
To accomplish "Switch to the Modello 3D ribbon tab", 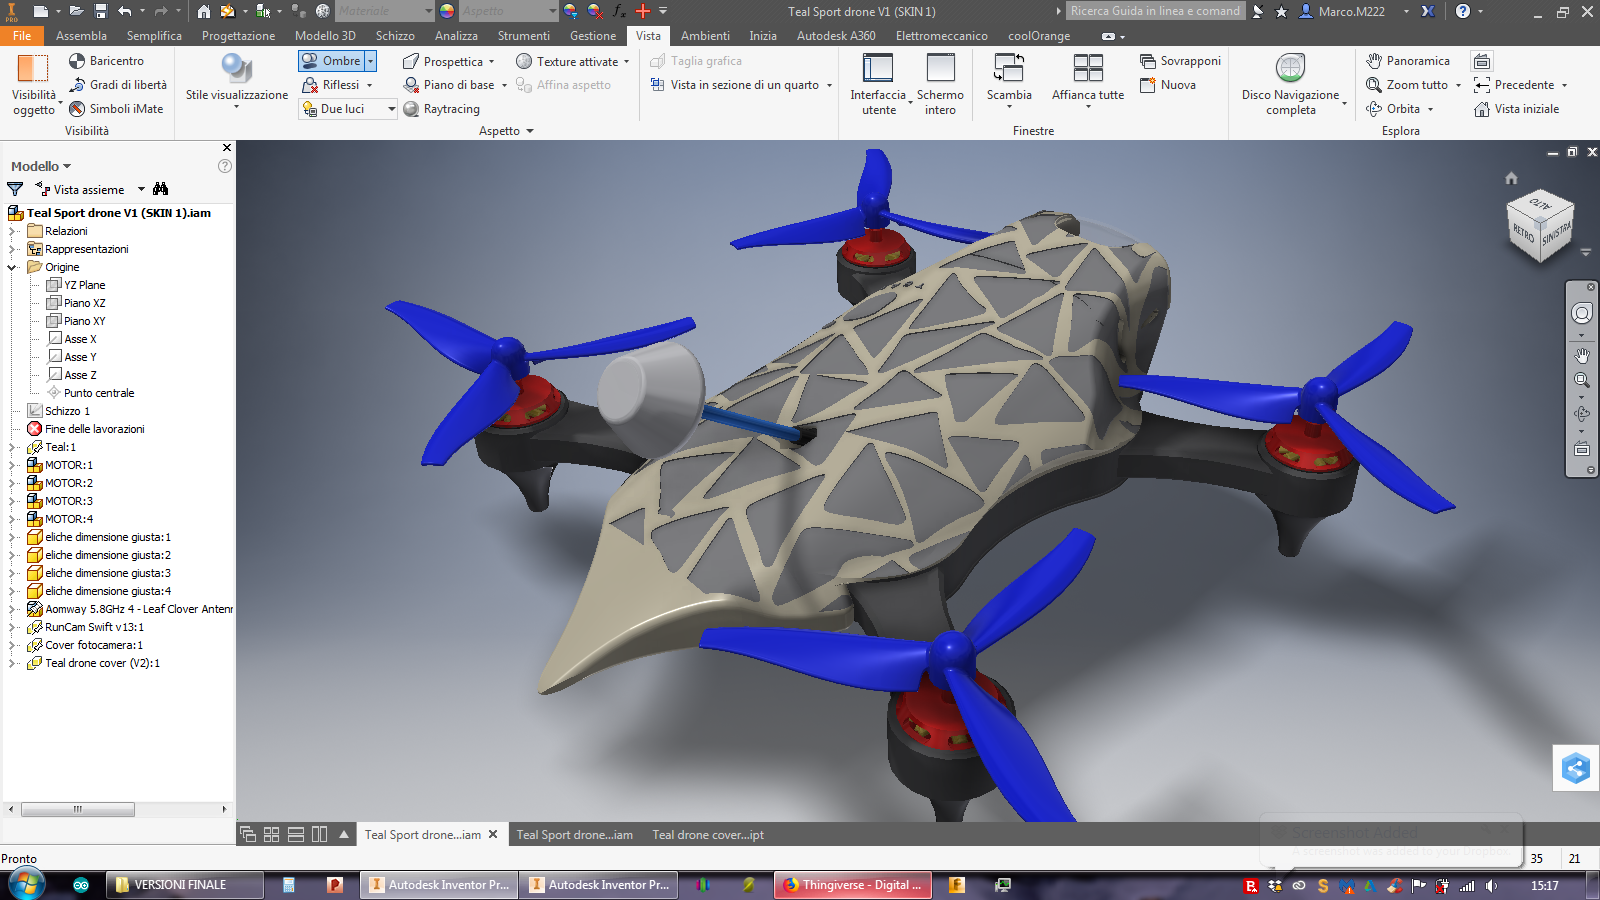I will click(x=325, y=36).
